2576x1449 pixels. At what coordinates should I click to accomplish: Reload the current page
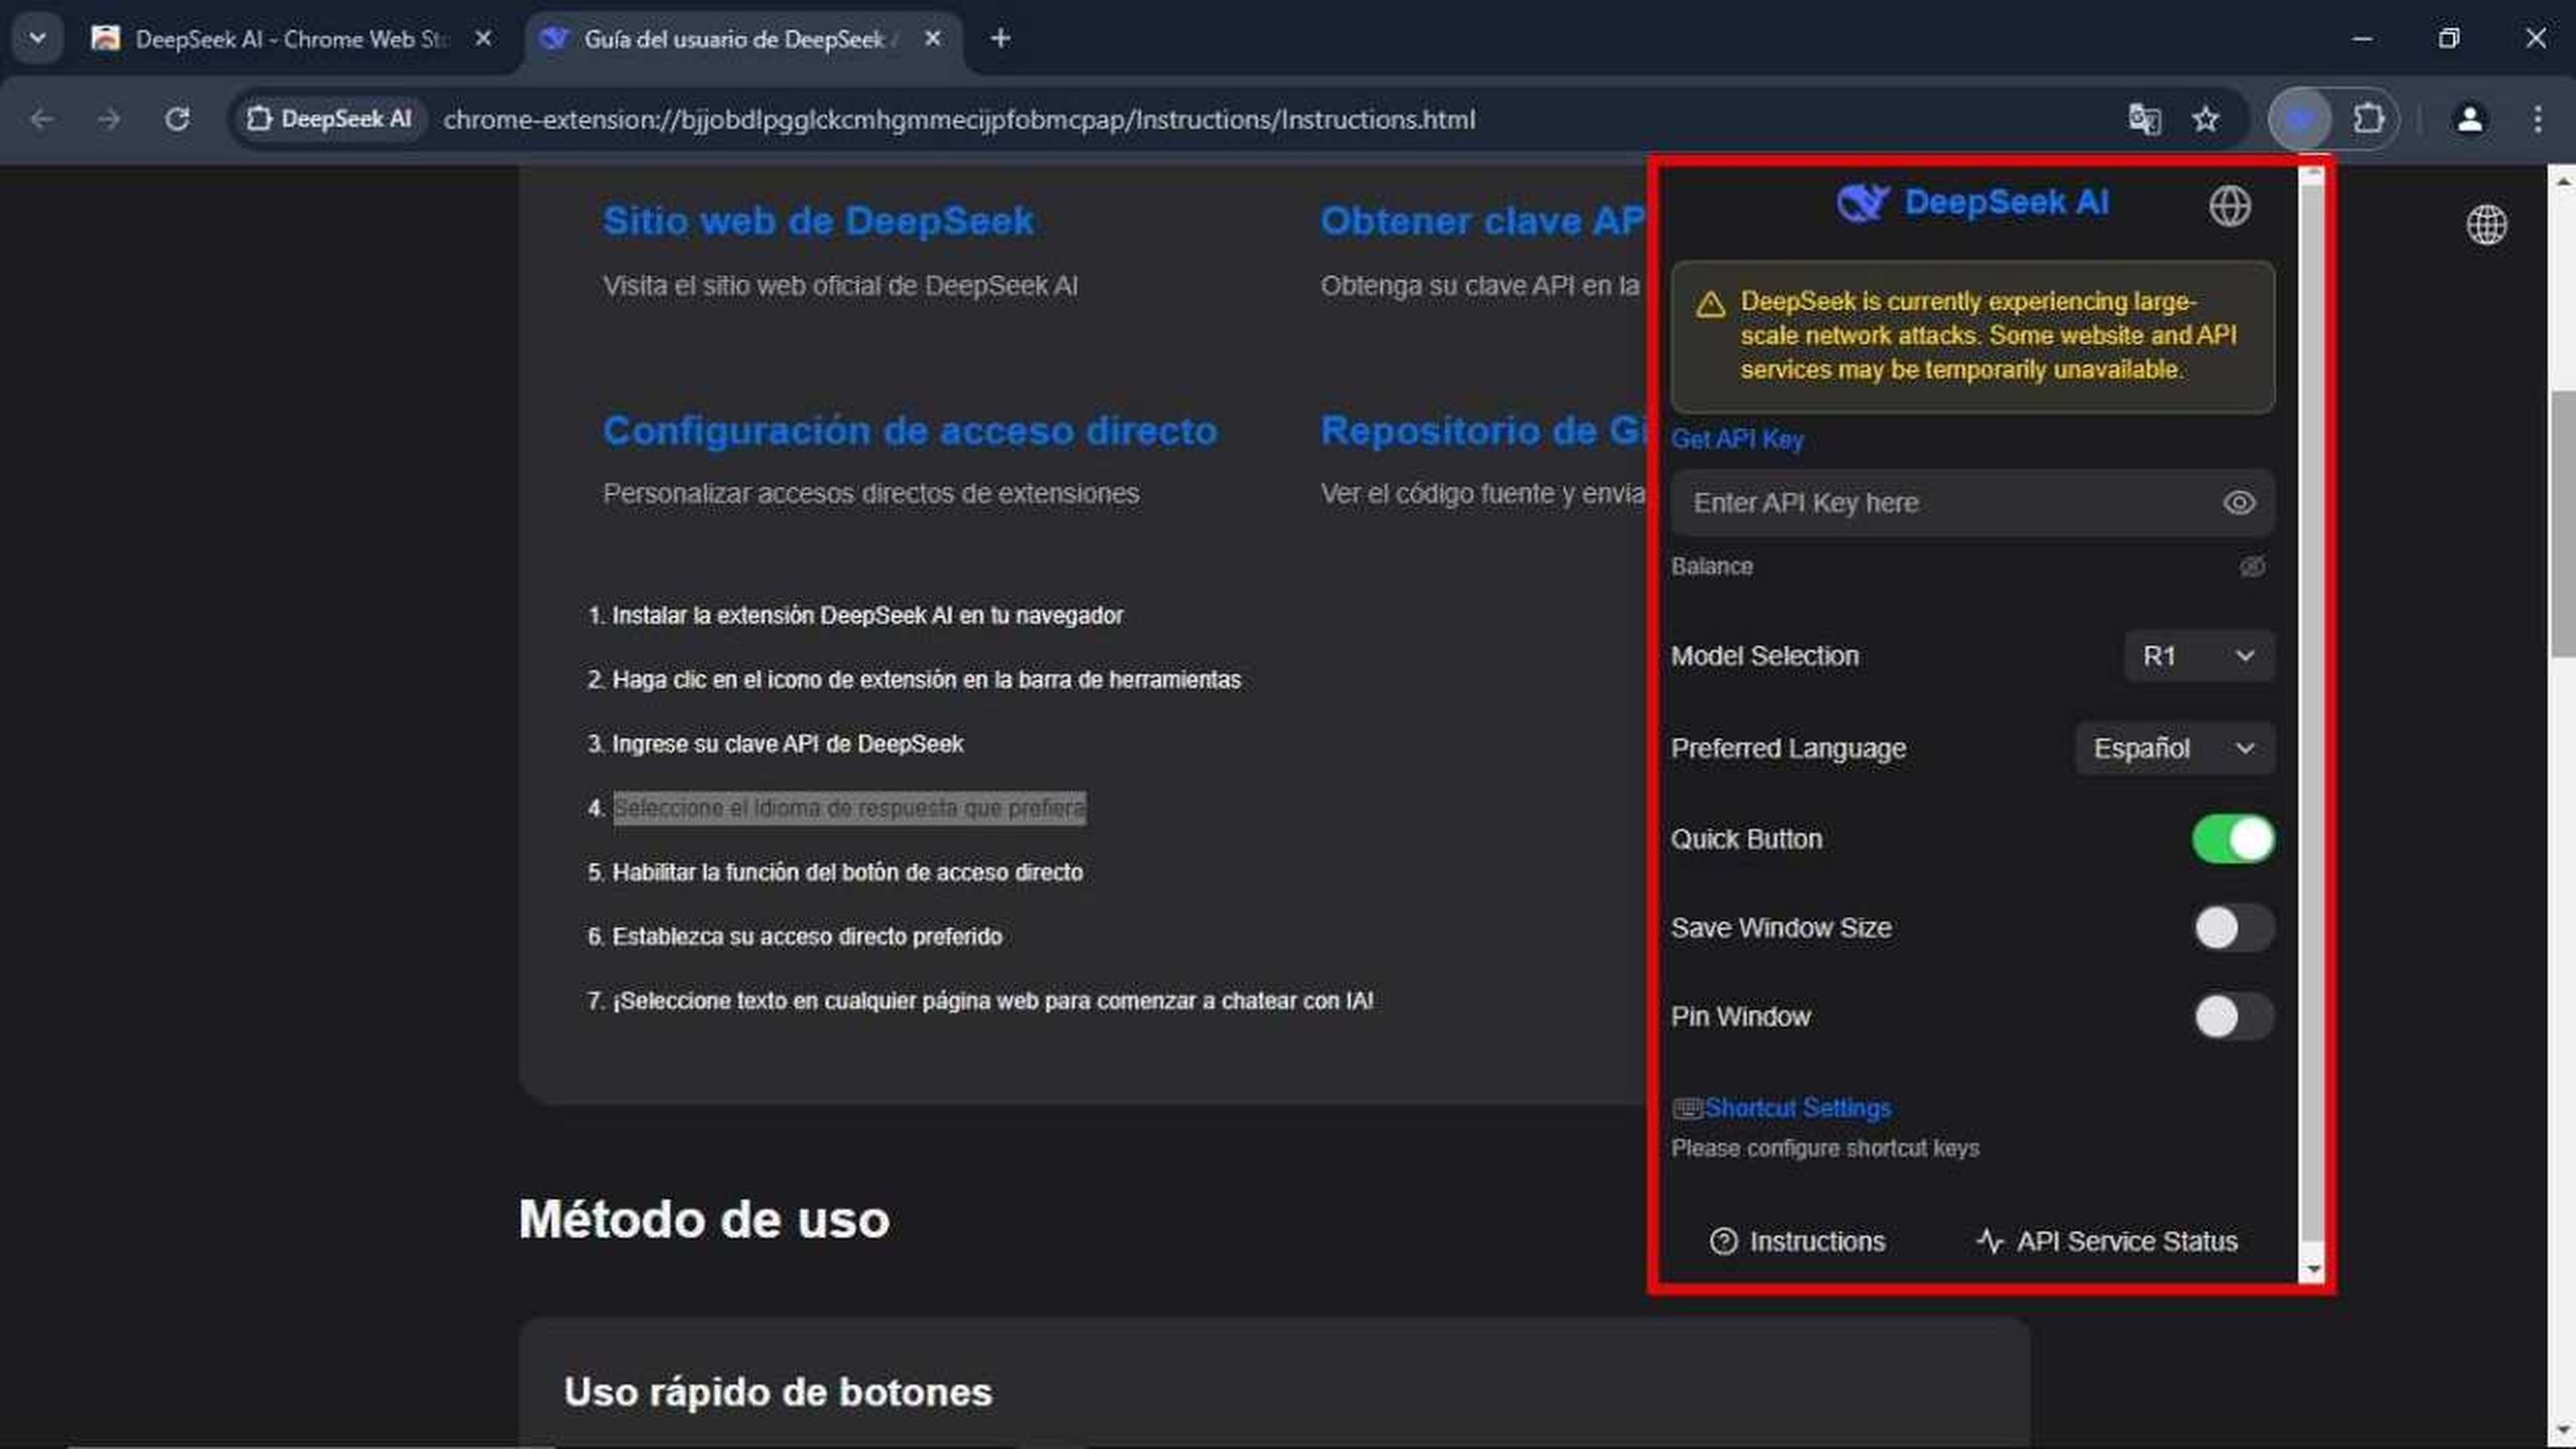(x=177, y=120)
